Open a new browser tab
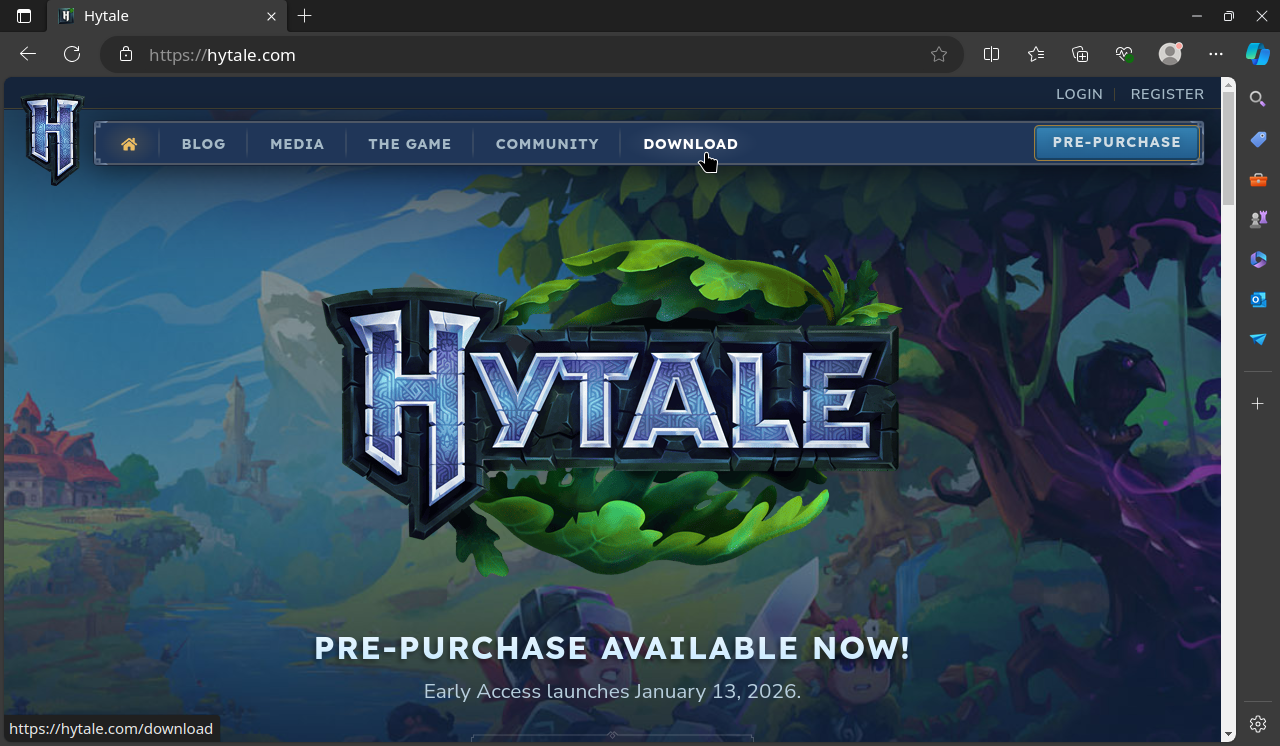Viewport: 1280px width, 746px height. pyautogui.click(x=304, y=16)
